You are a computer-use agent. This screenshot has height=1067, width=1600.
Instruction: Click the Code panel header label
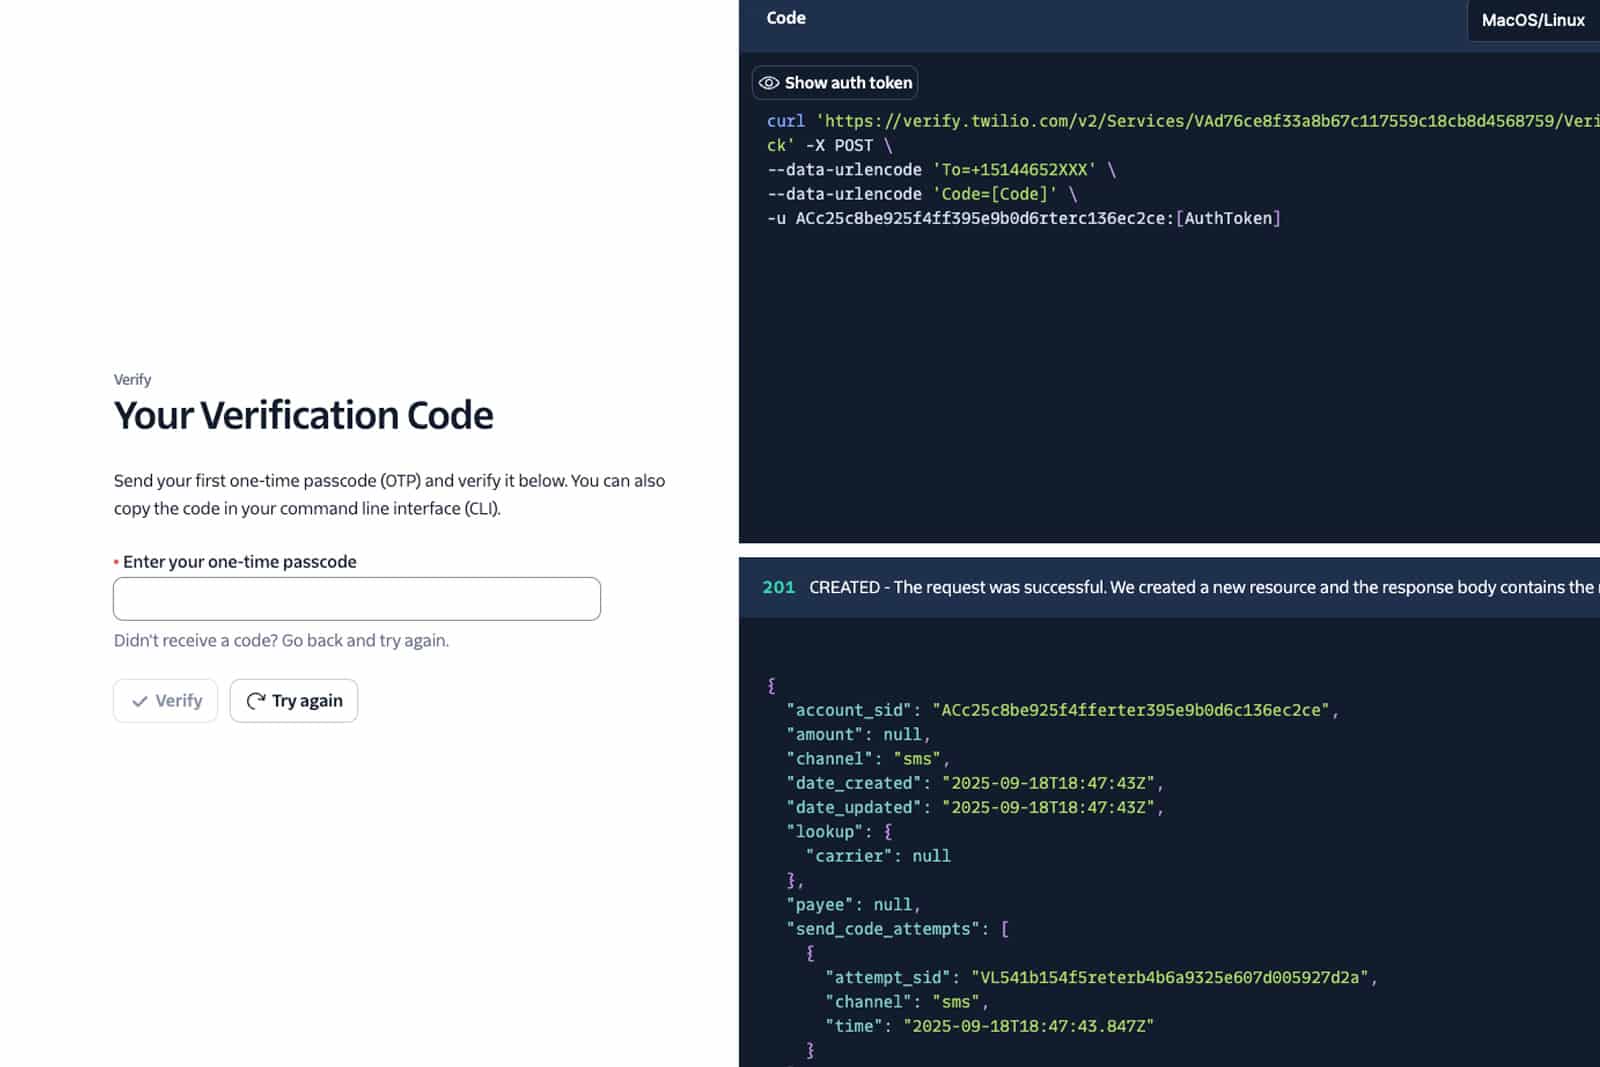point(786,18)
